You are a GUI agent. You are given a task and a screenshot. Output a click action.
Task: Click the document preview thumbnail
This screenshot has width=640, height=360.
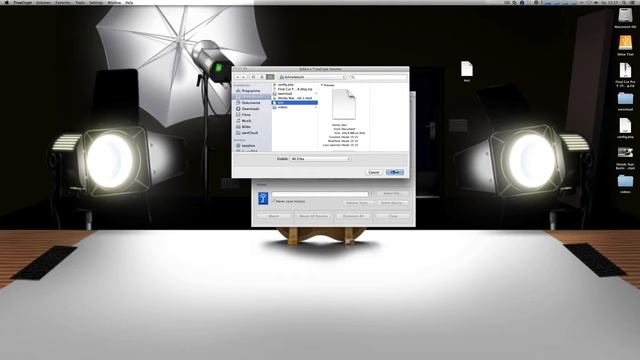tap(344, 104)
